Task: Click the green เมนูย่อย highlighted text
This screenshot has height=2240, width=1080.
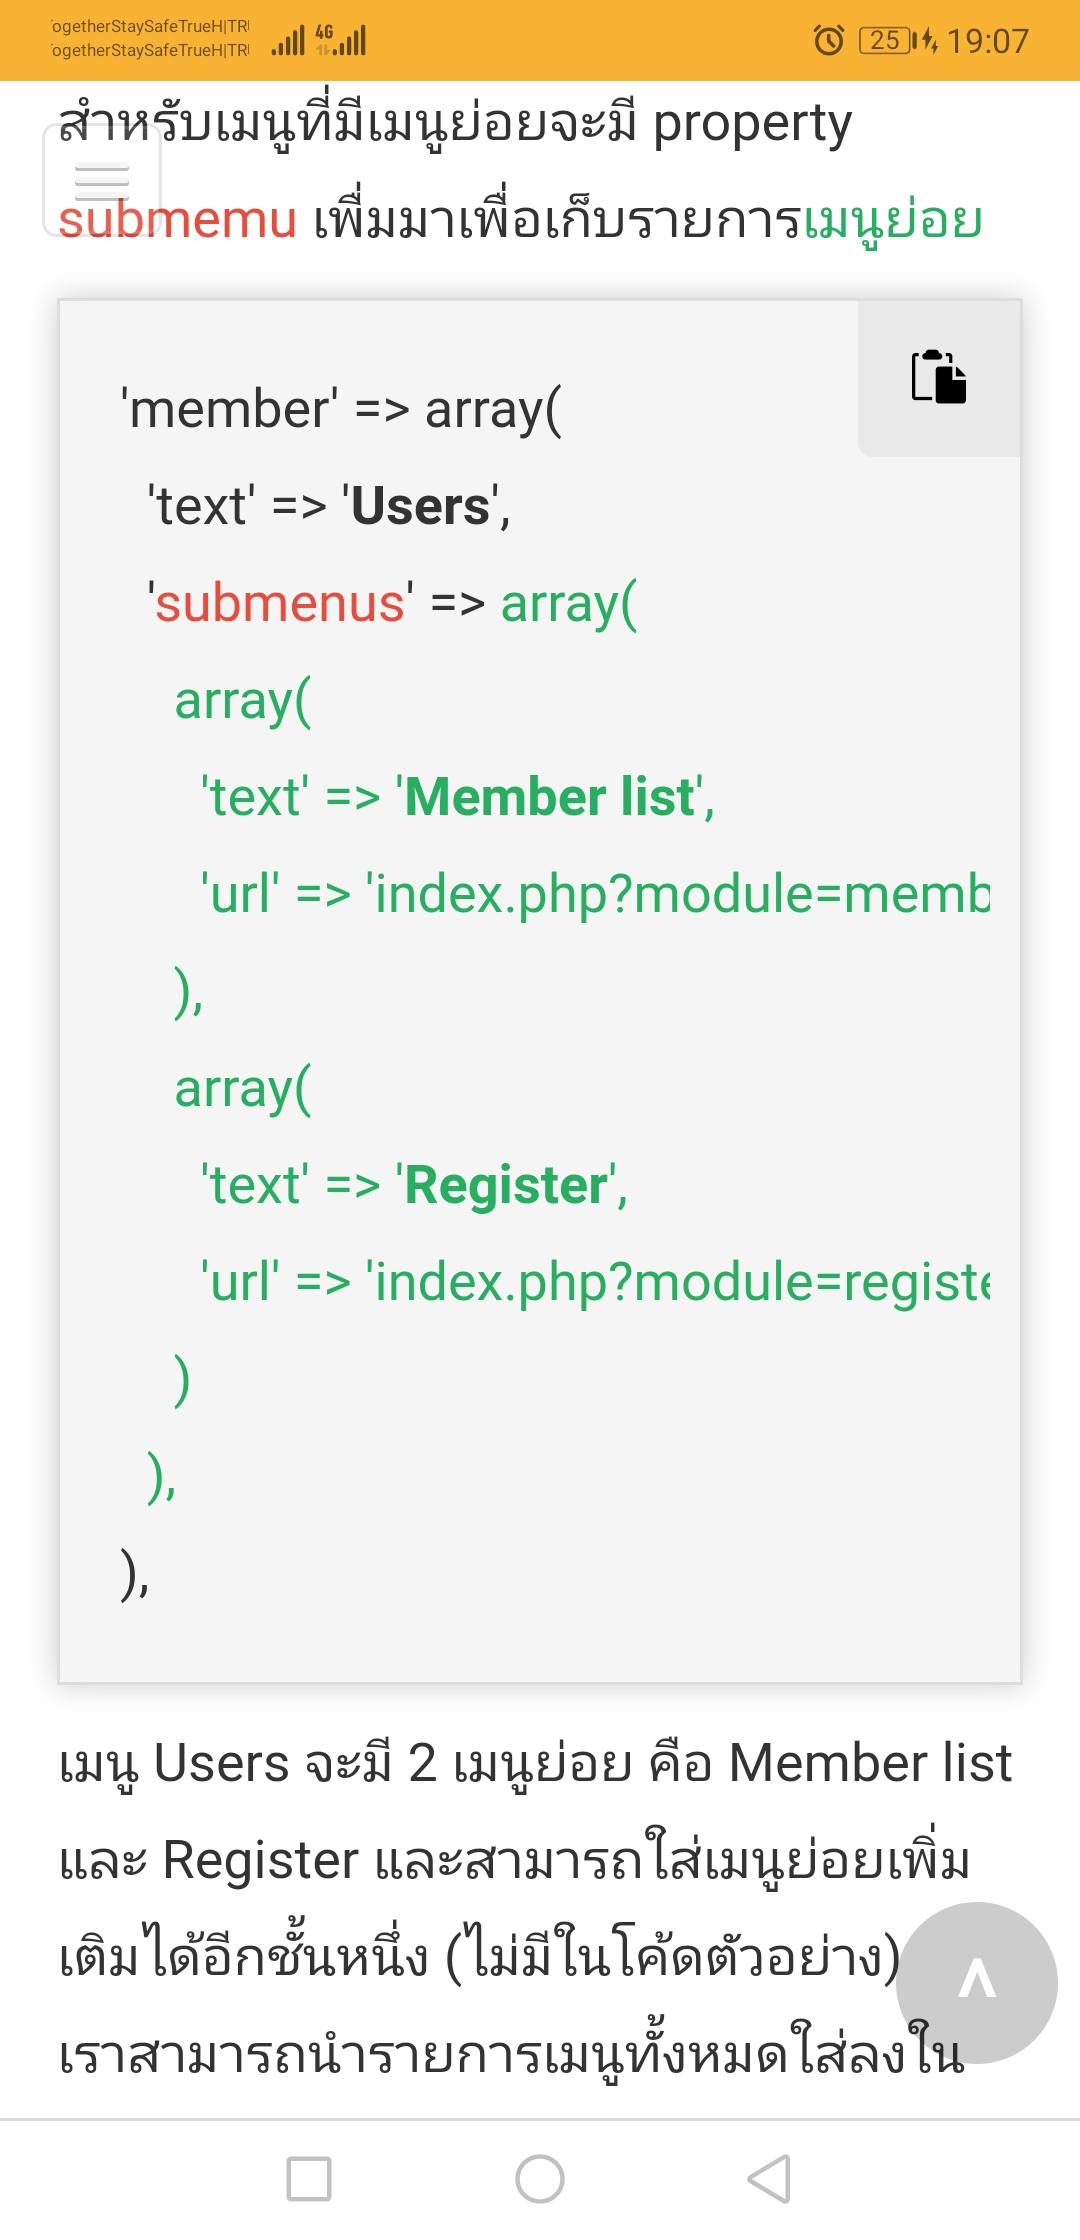Action: tap(893, 222)
